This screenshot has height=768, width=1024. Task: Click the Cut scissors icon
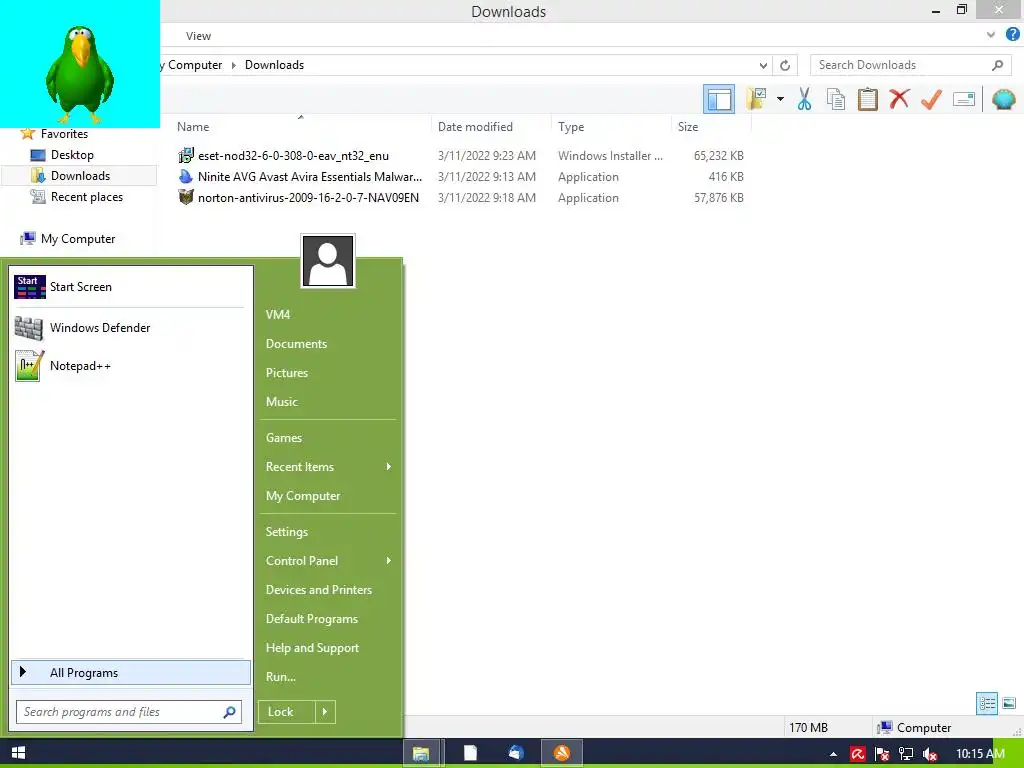click(x=804, y=99)
